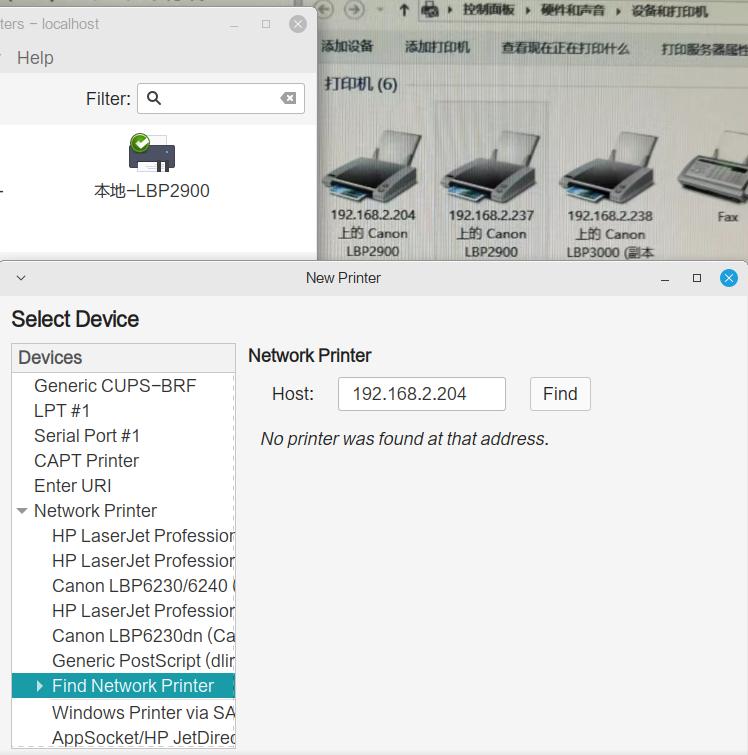Open the New Printer window menu chevron
The width and height of the screenshot is (748, 755).
pyautogui.click(x=21, y=278)
